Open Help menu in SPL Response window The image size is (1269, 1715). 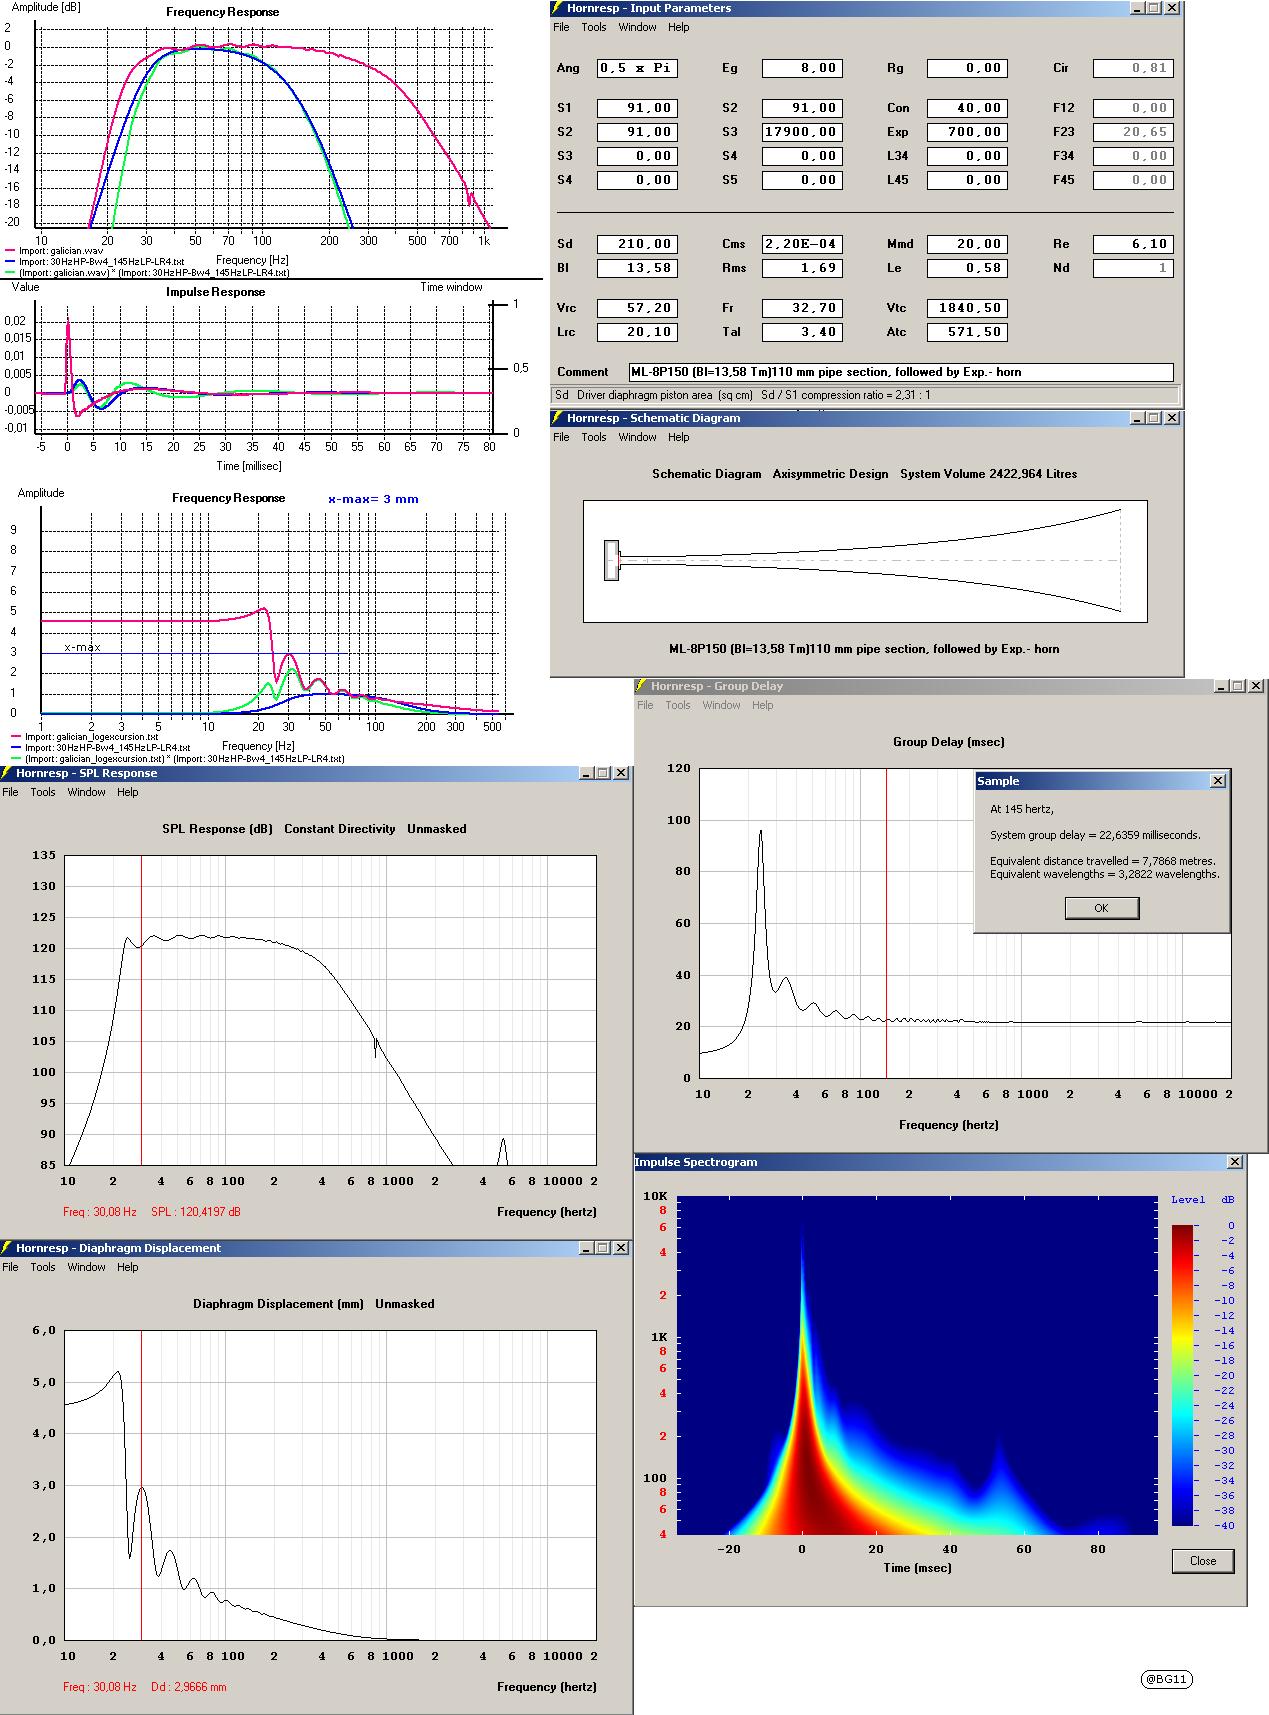[x=128, y=792]
